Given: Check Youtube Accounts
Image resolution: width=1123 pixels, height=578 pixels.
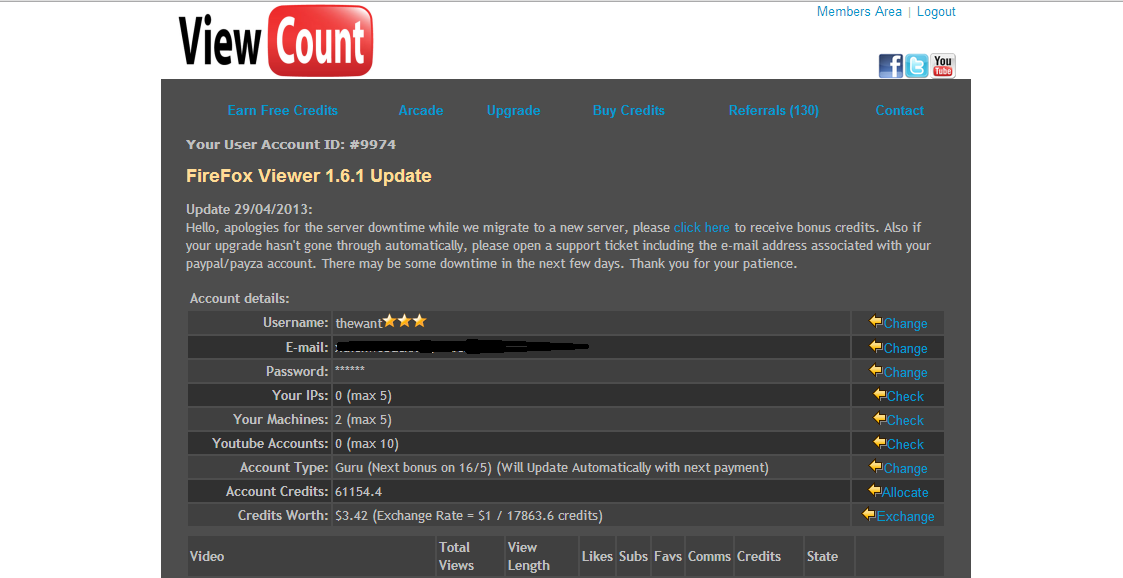Looking at the screenshot, I should (905, 444).
